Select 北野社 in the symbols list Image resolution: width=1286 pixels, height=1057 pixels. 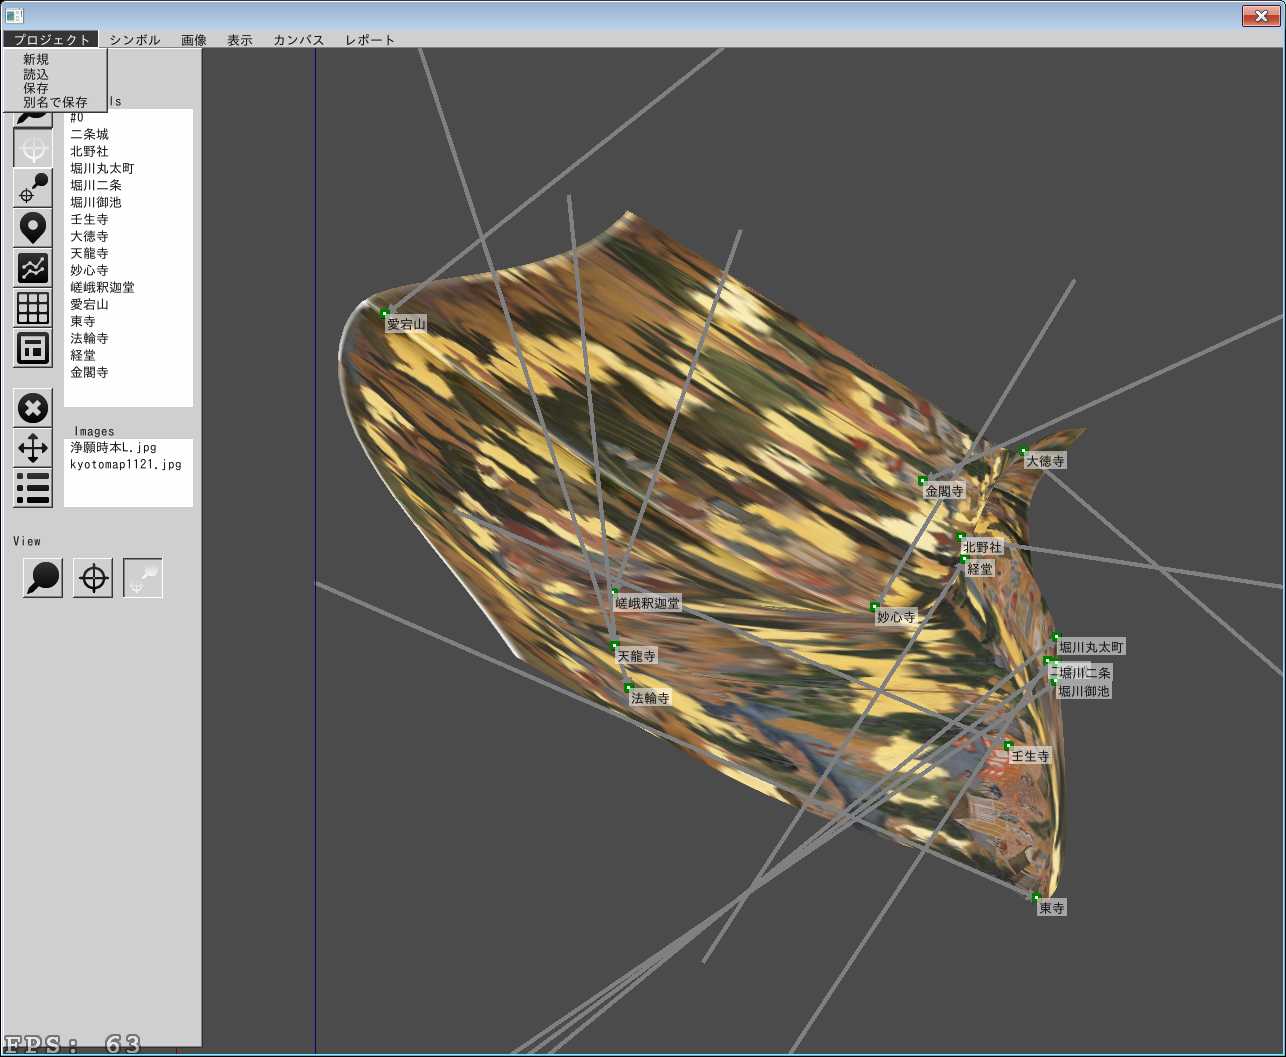pyautogui.click(x=89, y=151)
